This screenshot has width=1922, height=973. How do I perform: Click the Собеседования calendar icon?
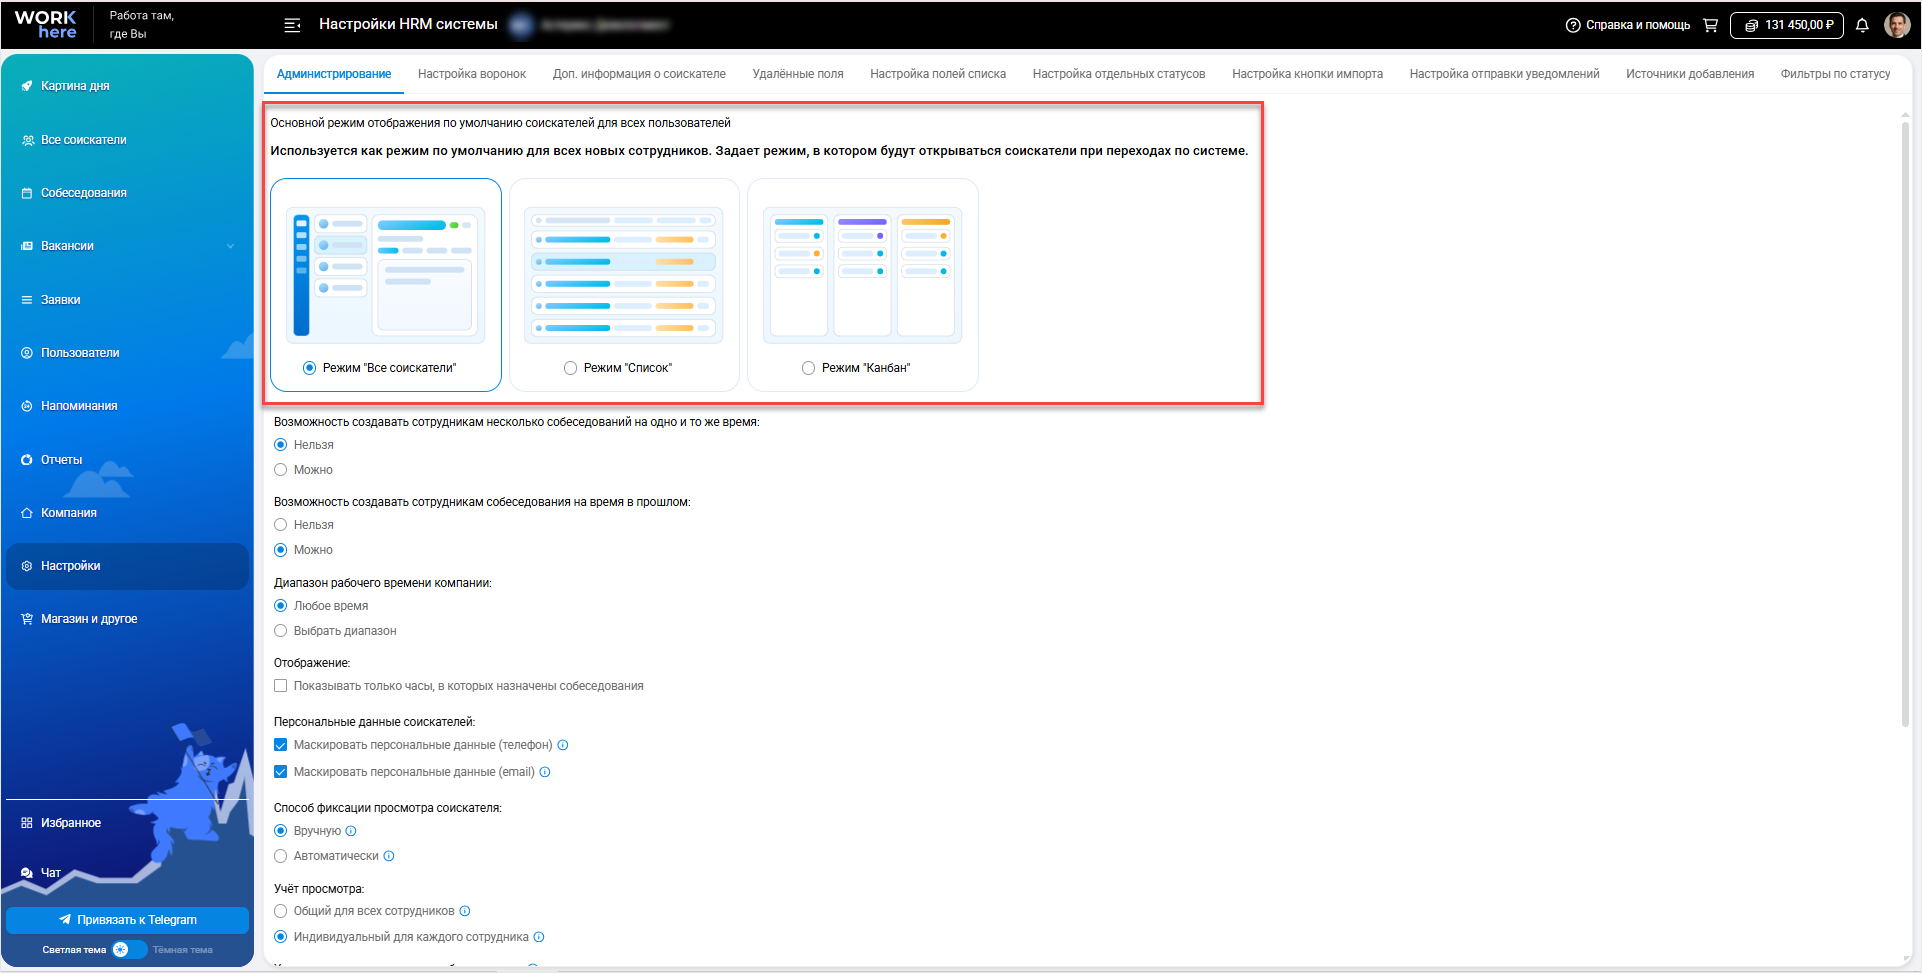(x=27, y=193)
